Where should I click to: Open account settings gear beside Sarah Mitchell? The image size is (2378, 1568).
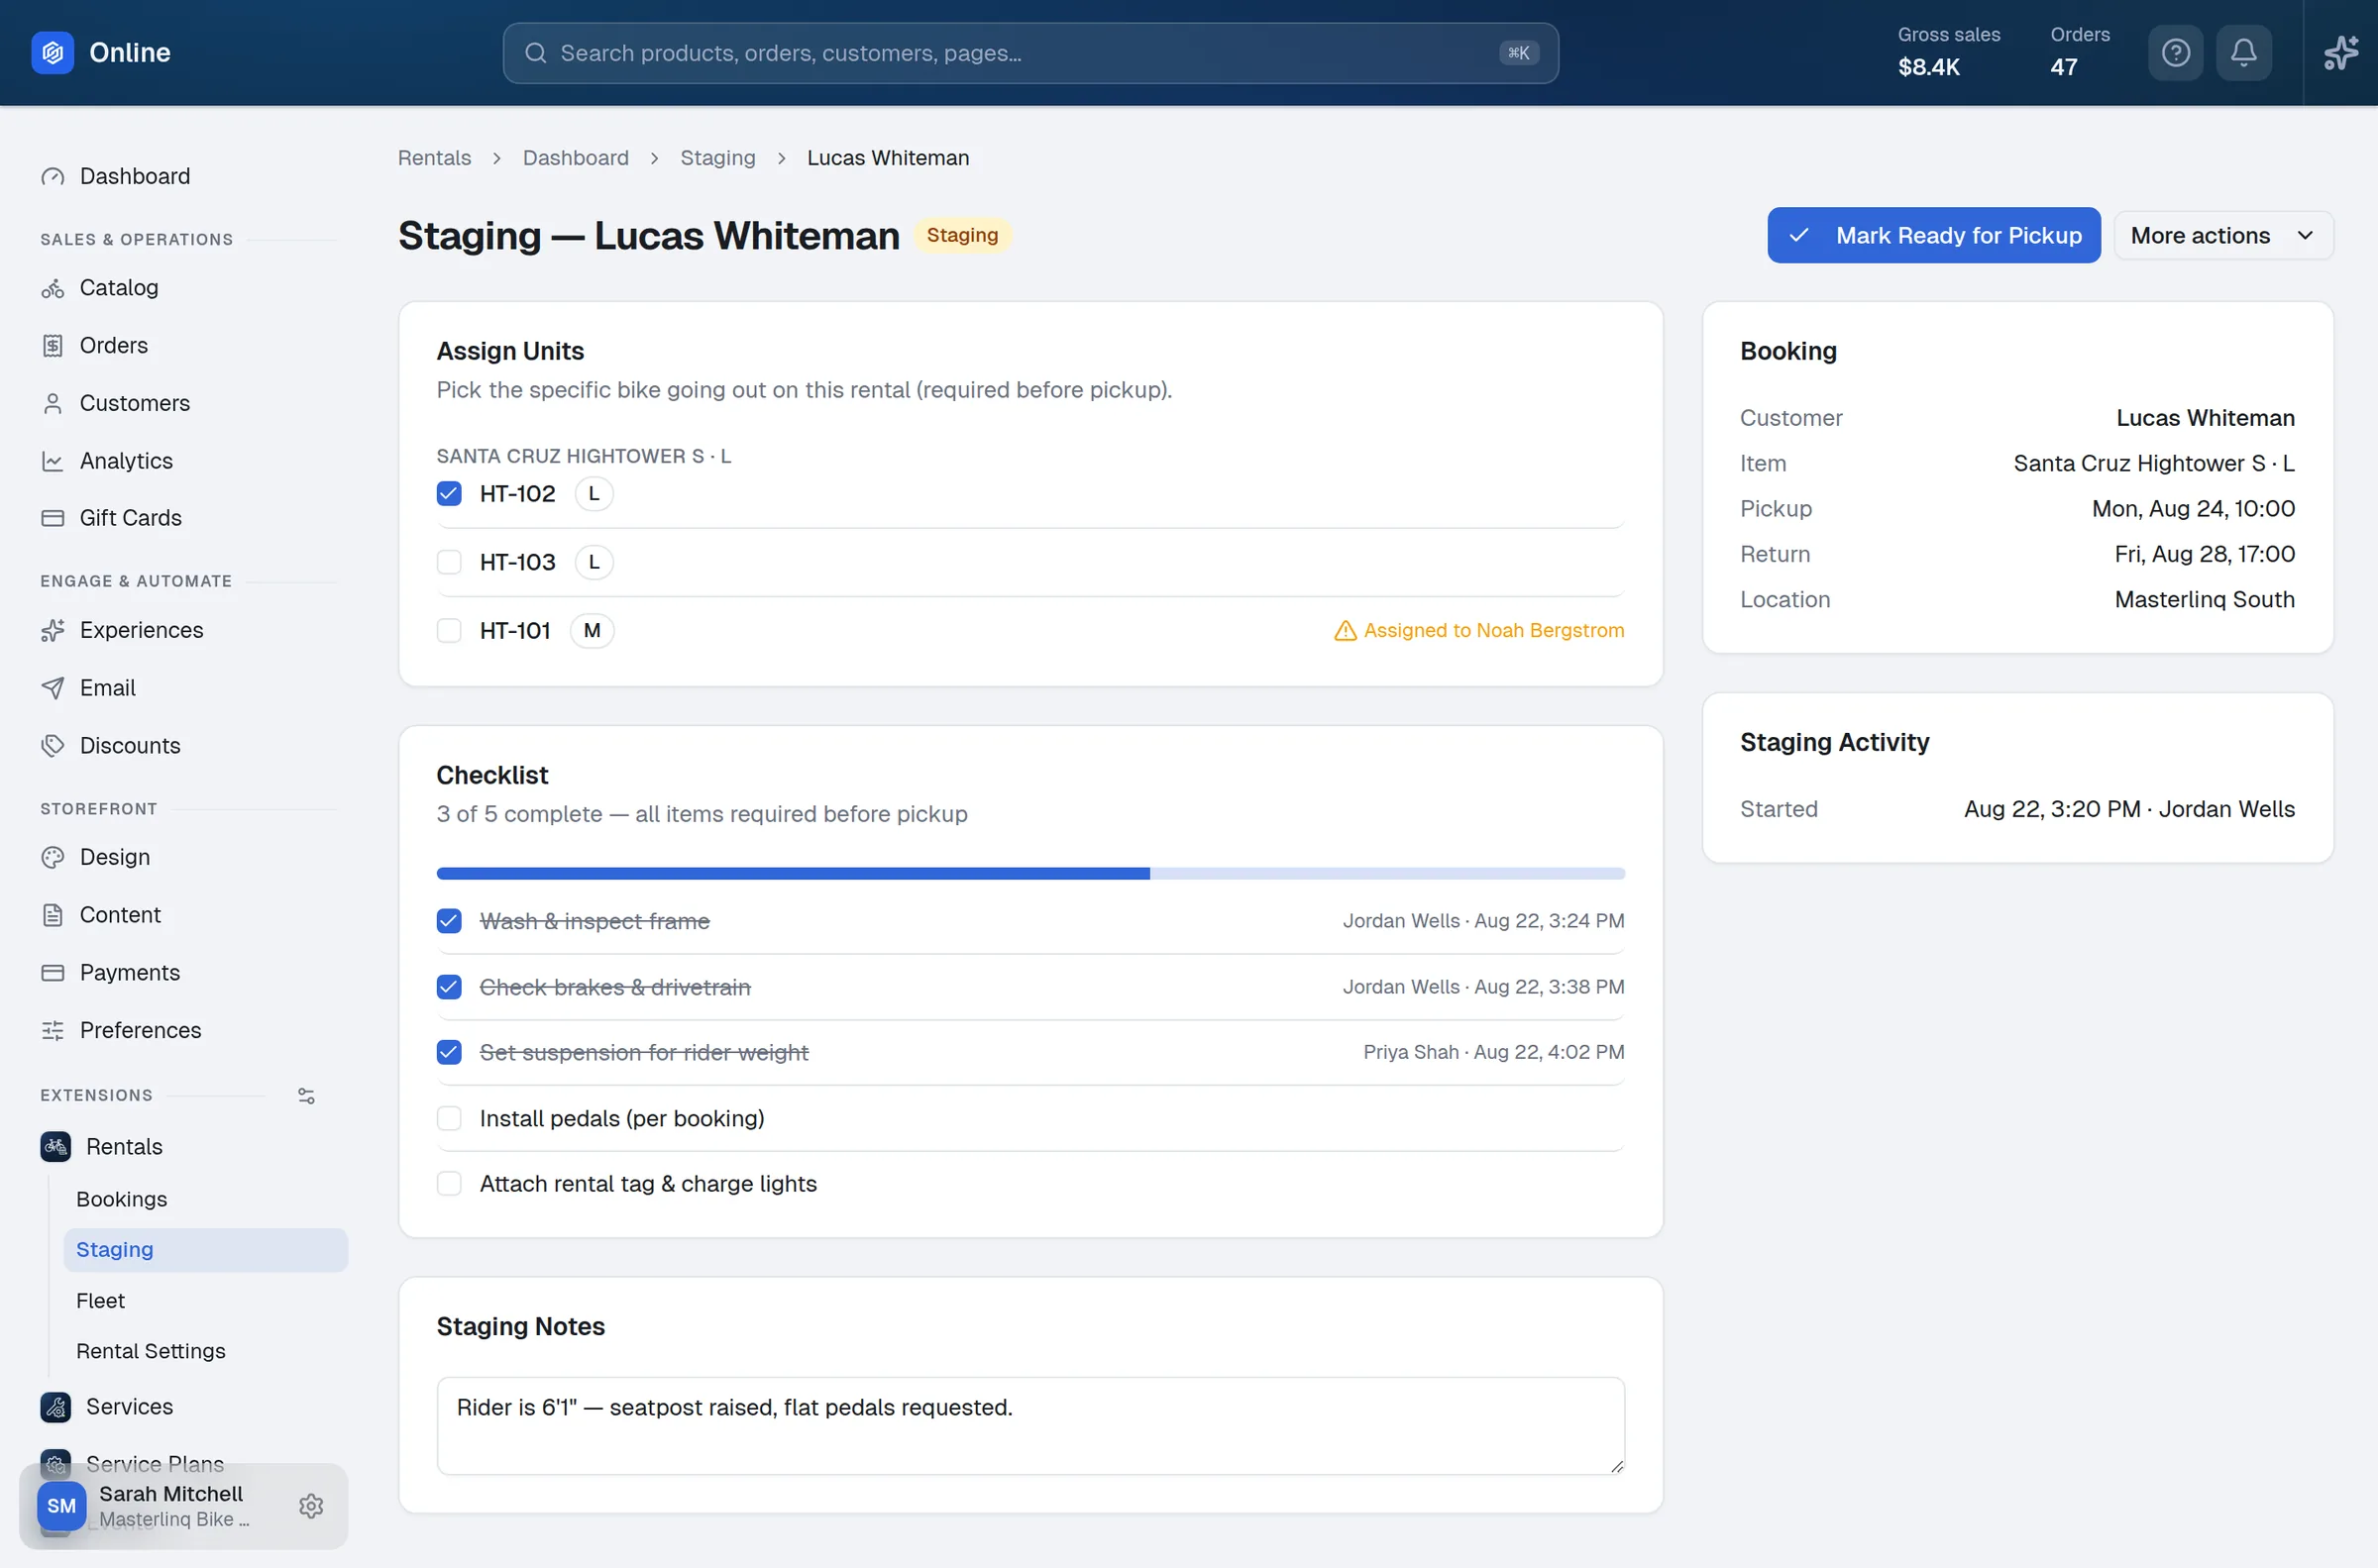311,1505
